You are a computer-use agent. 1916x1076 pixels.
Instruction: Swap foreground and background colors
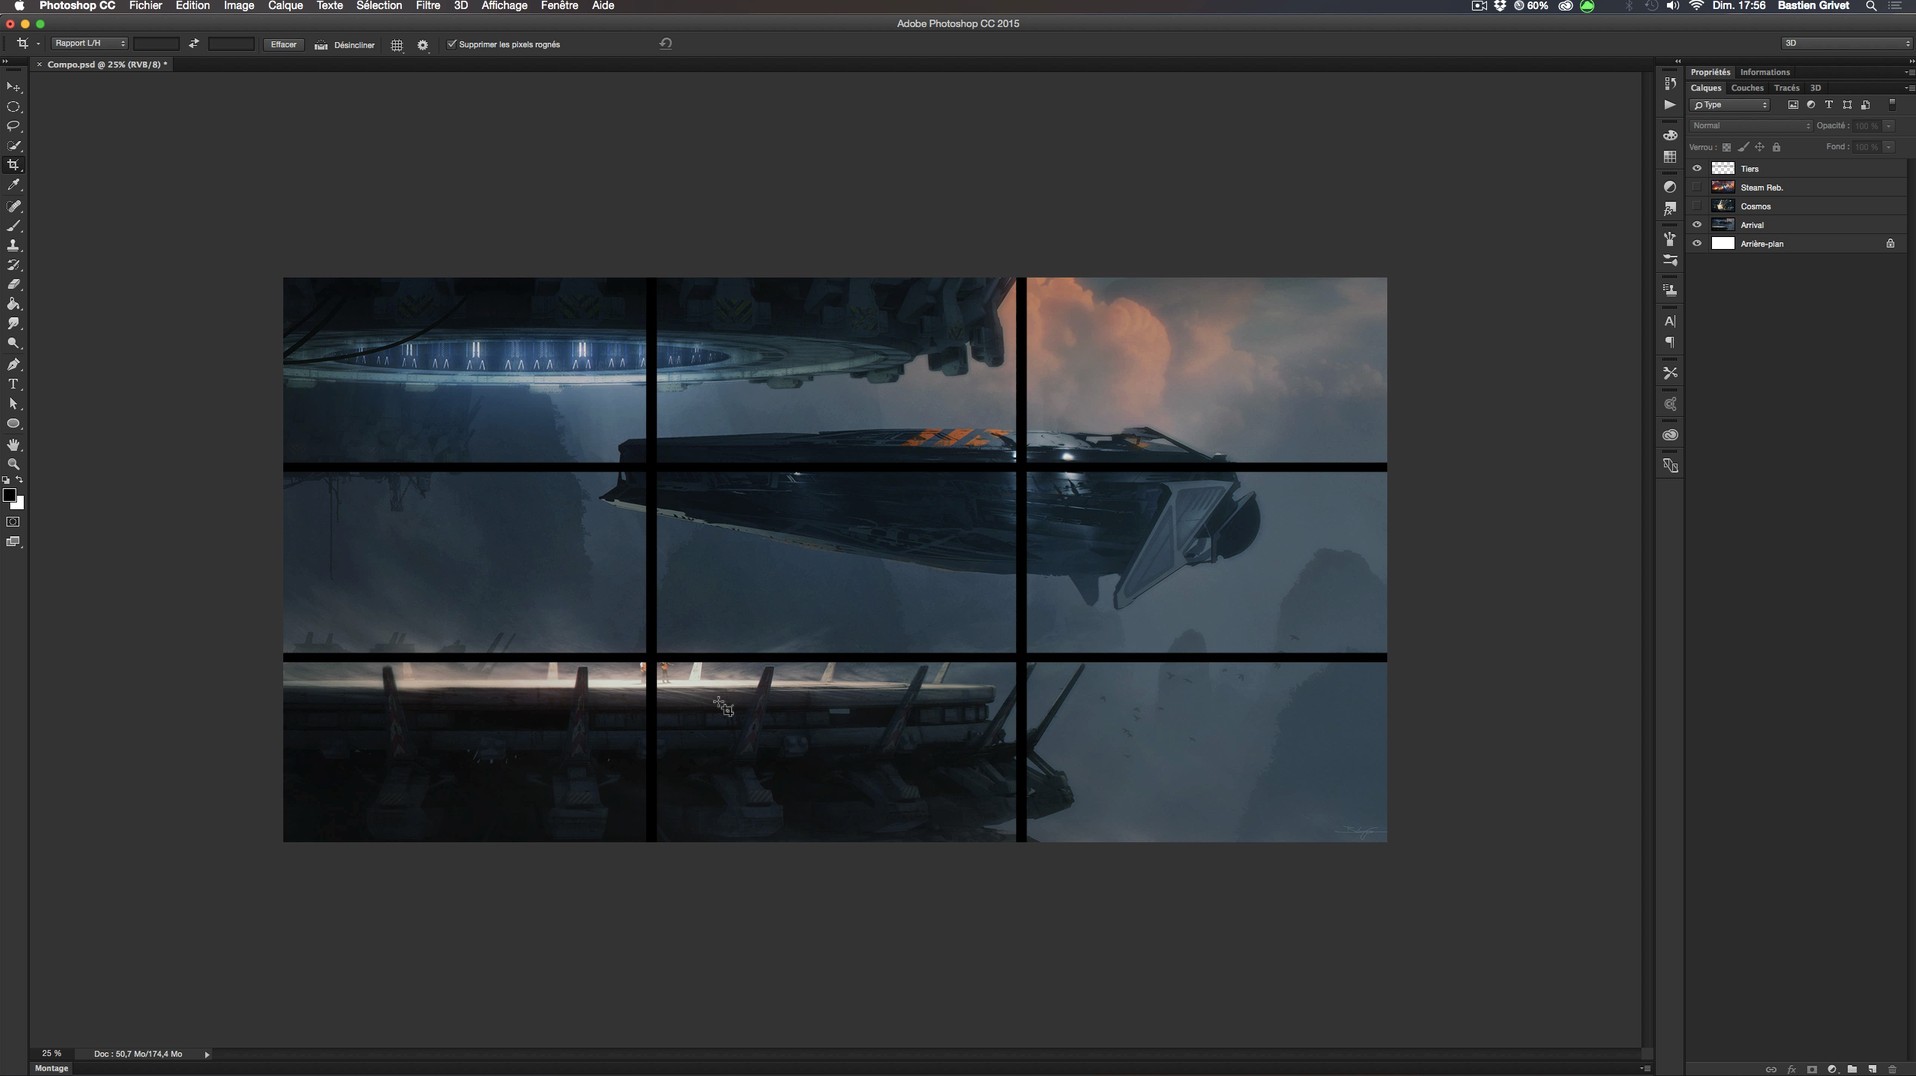click(19, 480)
